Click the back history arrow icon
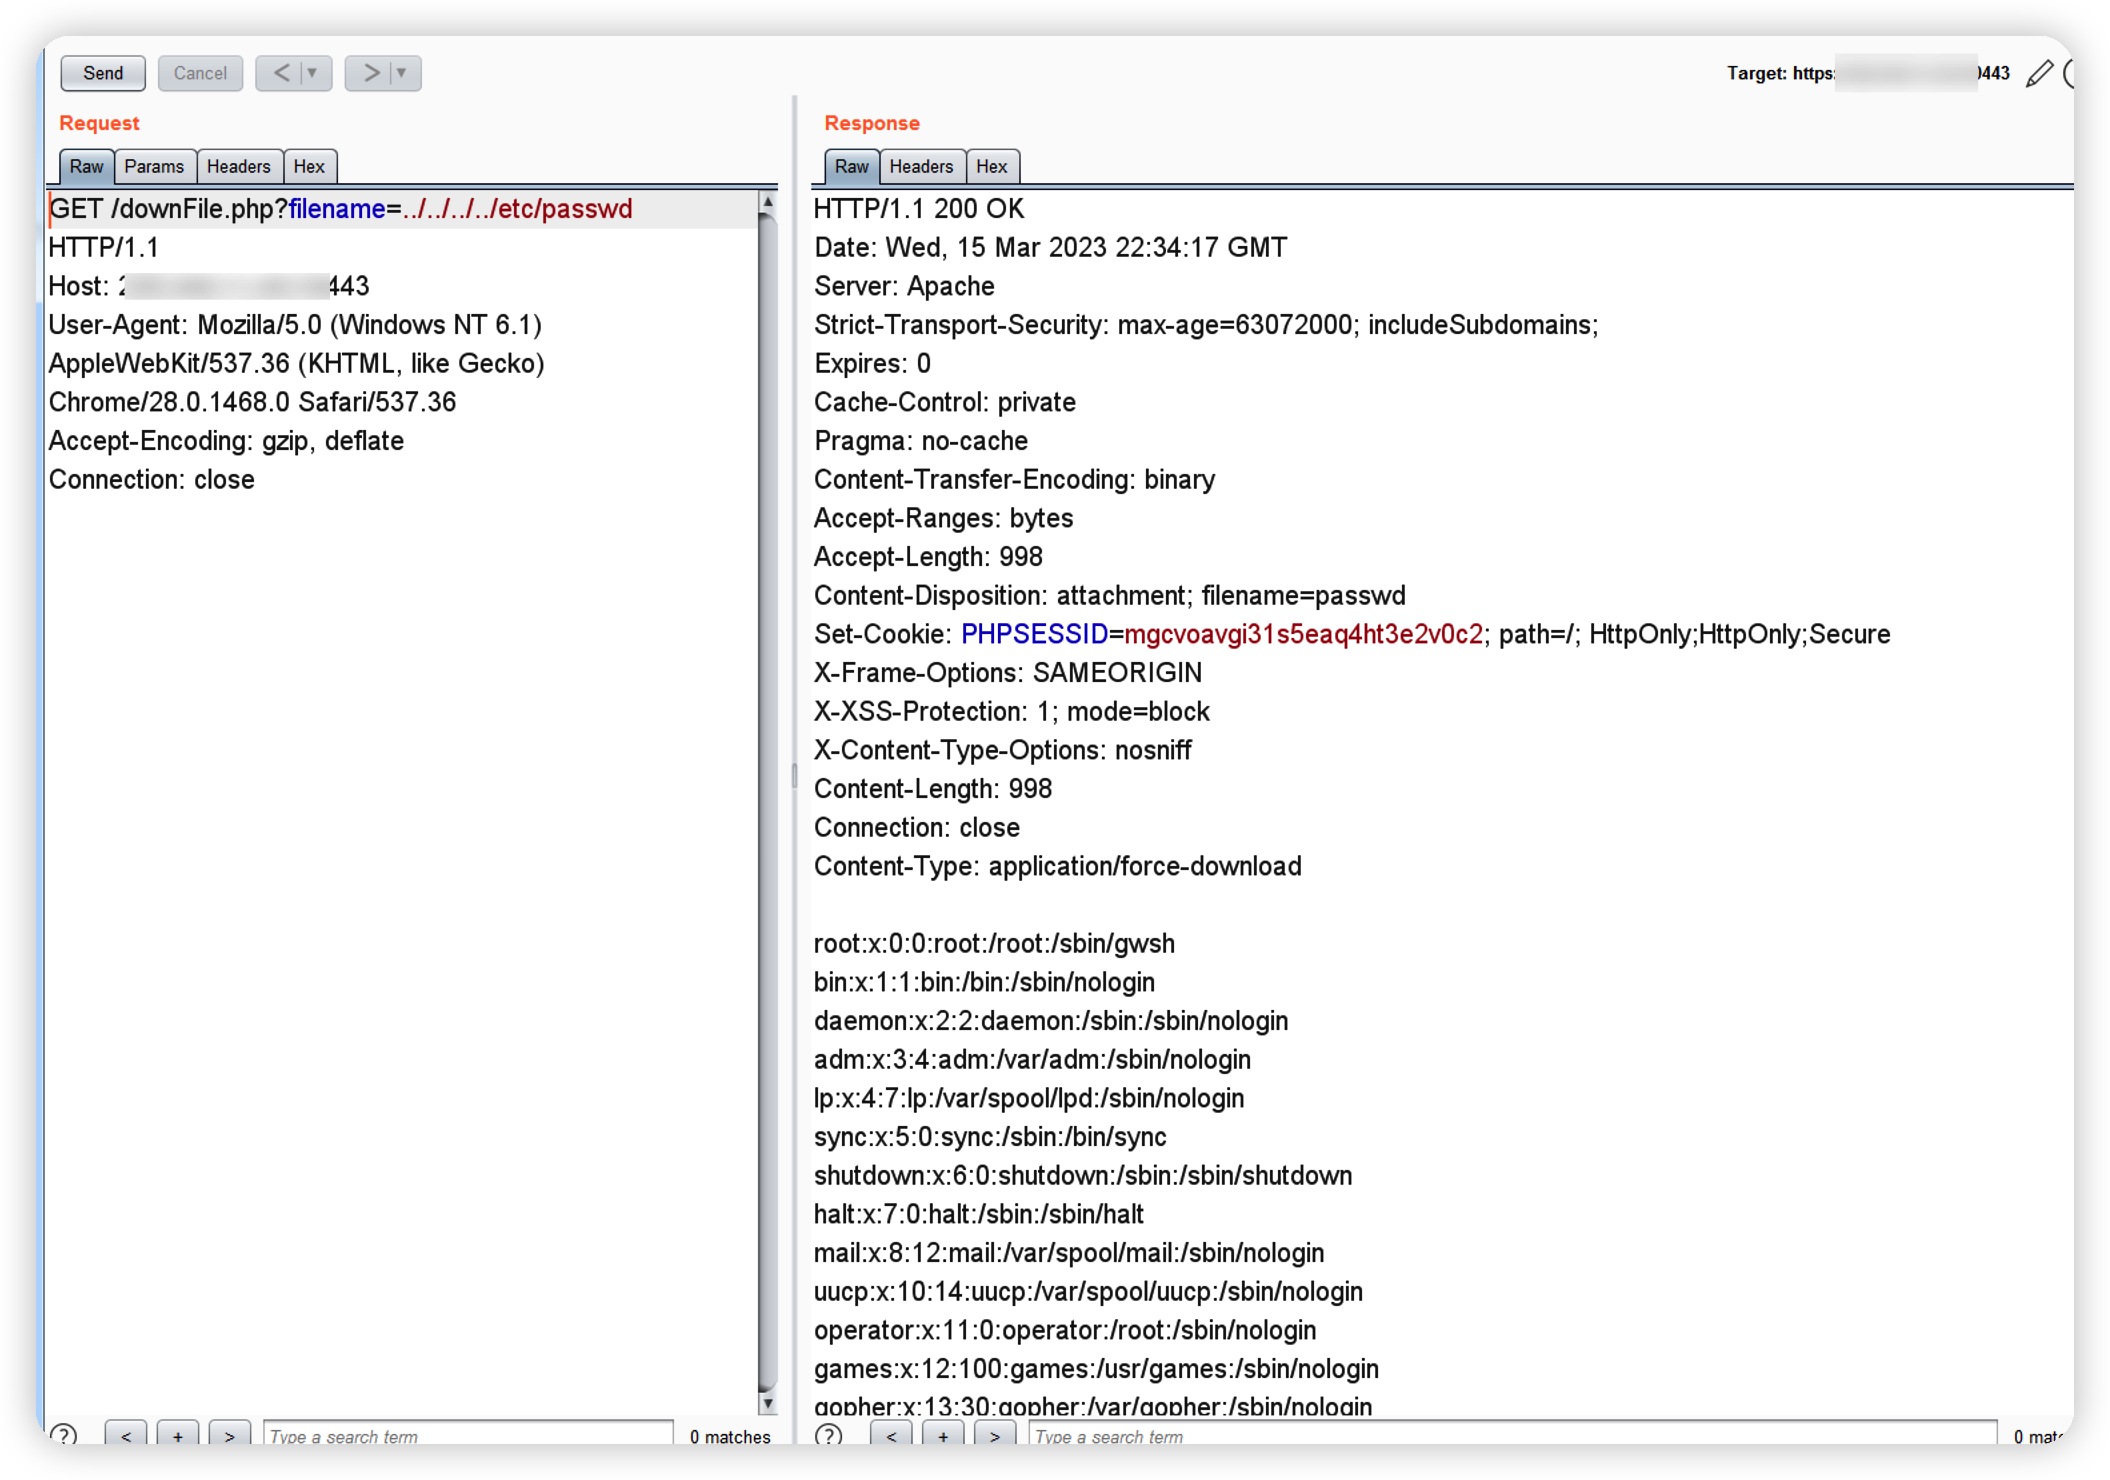This screenshot has width=2110, height=1480. [x=281, y=73]
